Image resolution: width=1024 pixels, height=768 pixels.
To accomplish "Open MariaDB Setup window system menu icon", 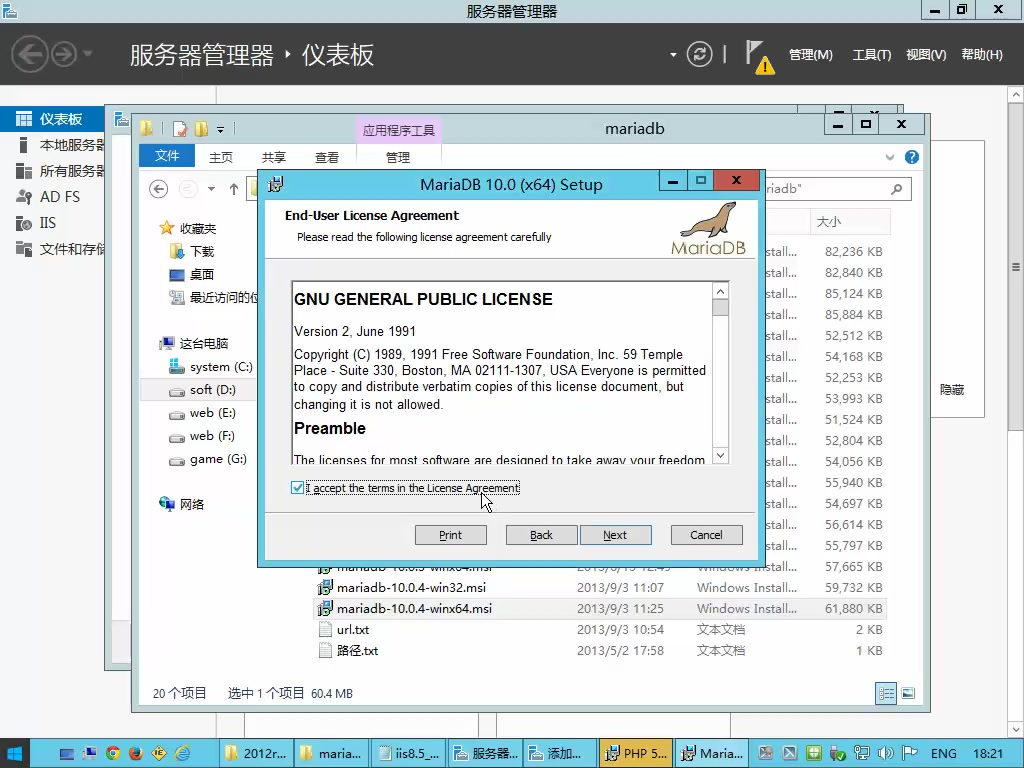I will (276, 184).
